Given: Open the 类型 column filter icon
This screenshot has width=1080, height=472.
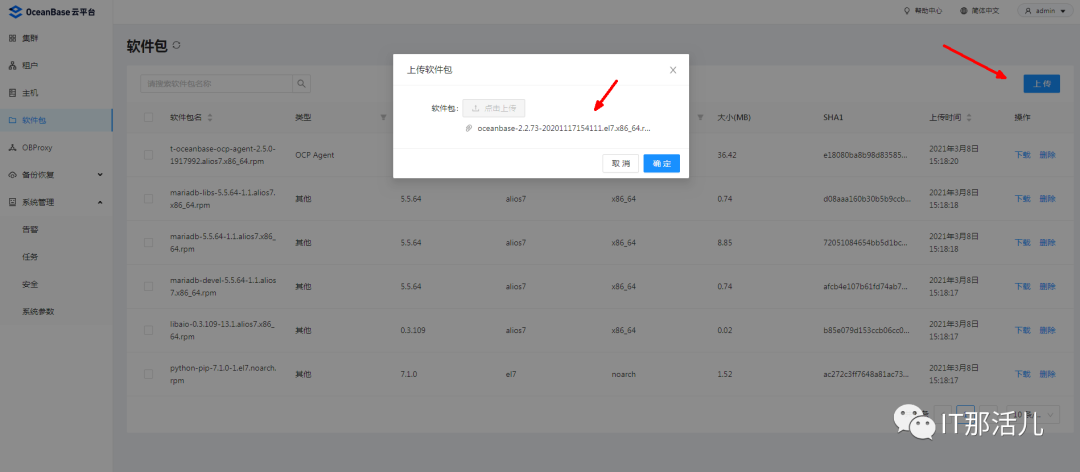Looking at the screenshot, I should 384,118.
